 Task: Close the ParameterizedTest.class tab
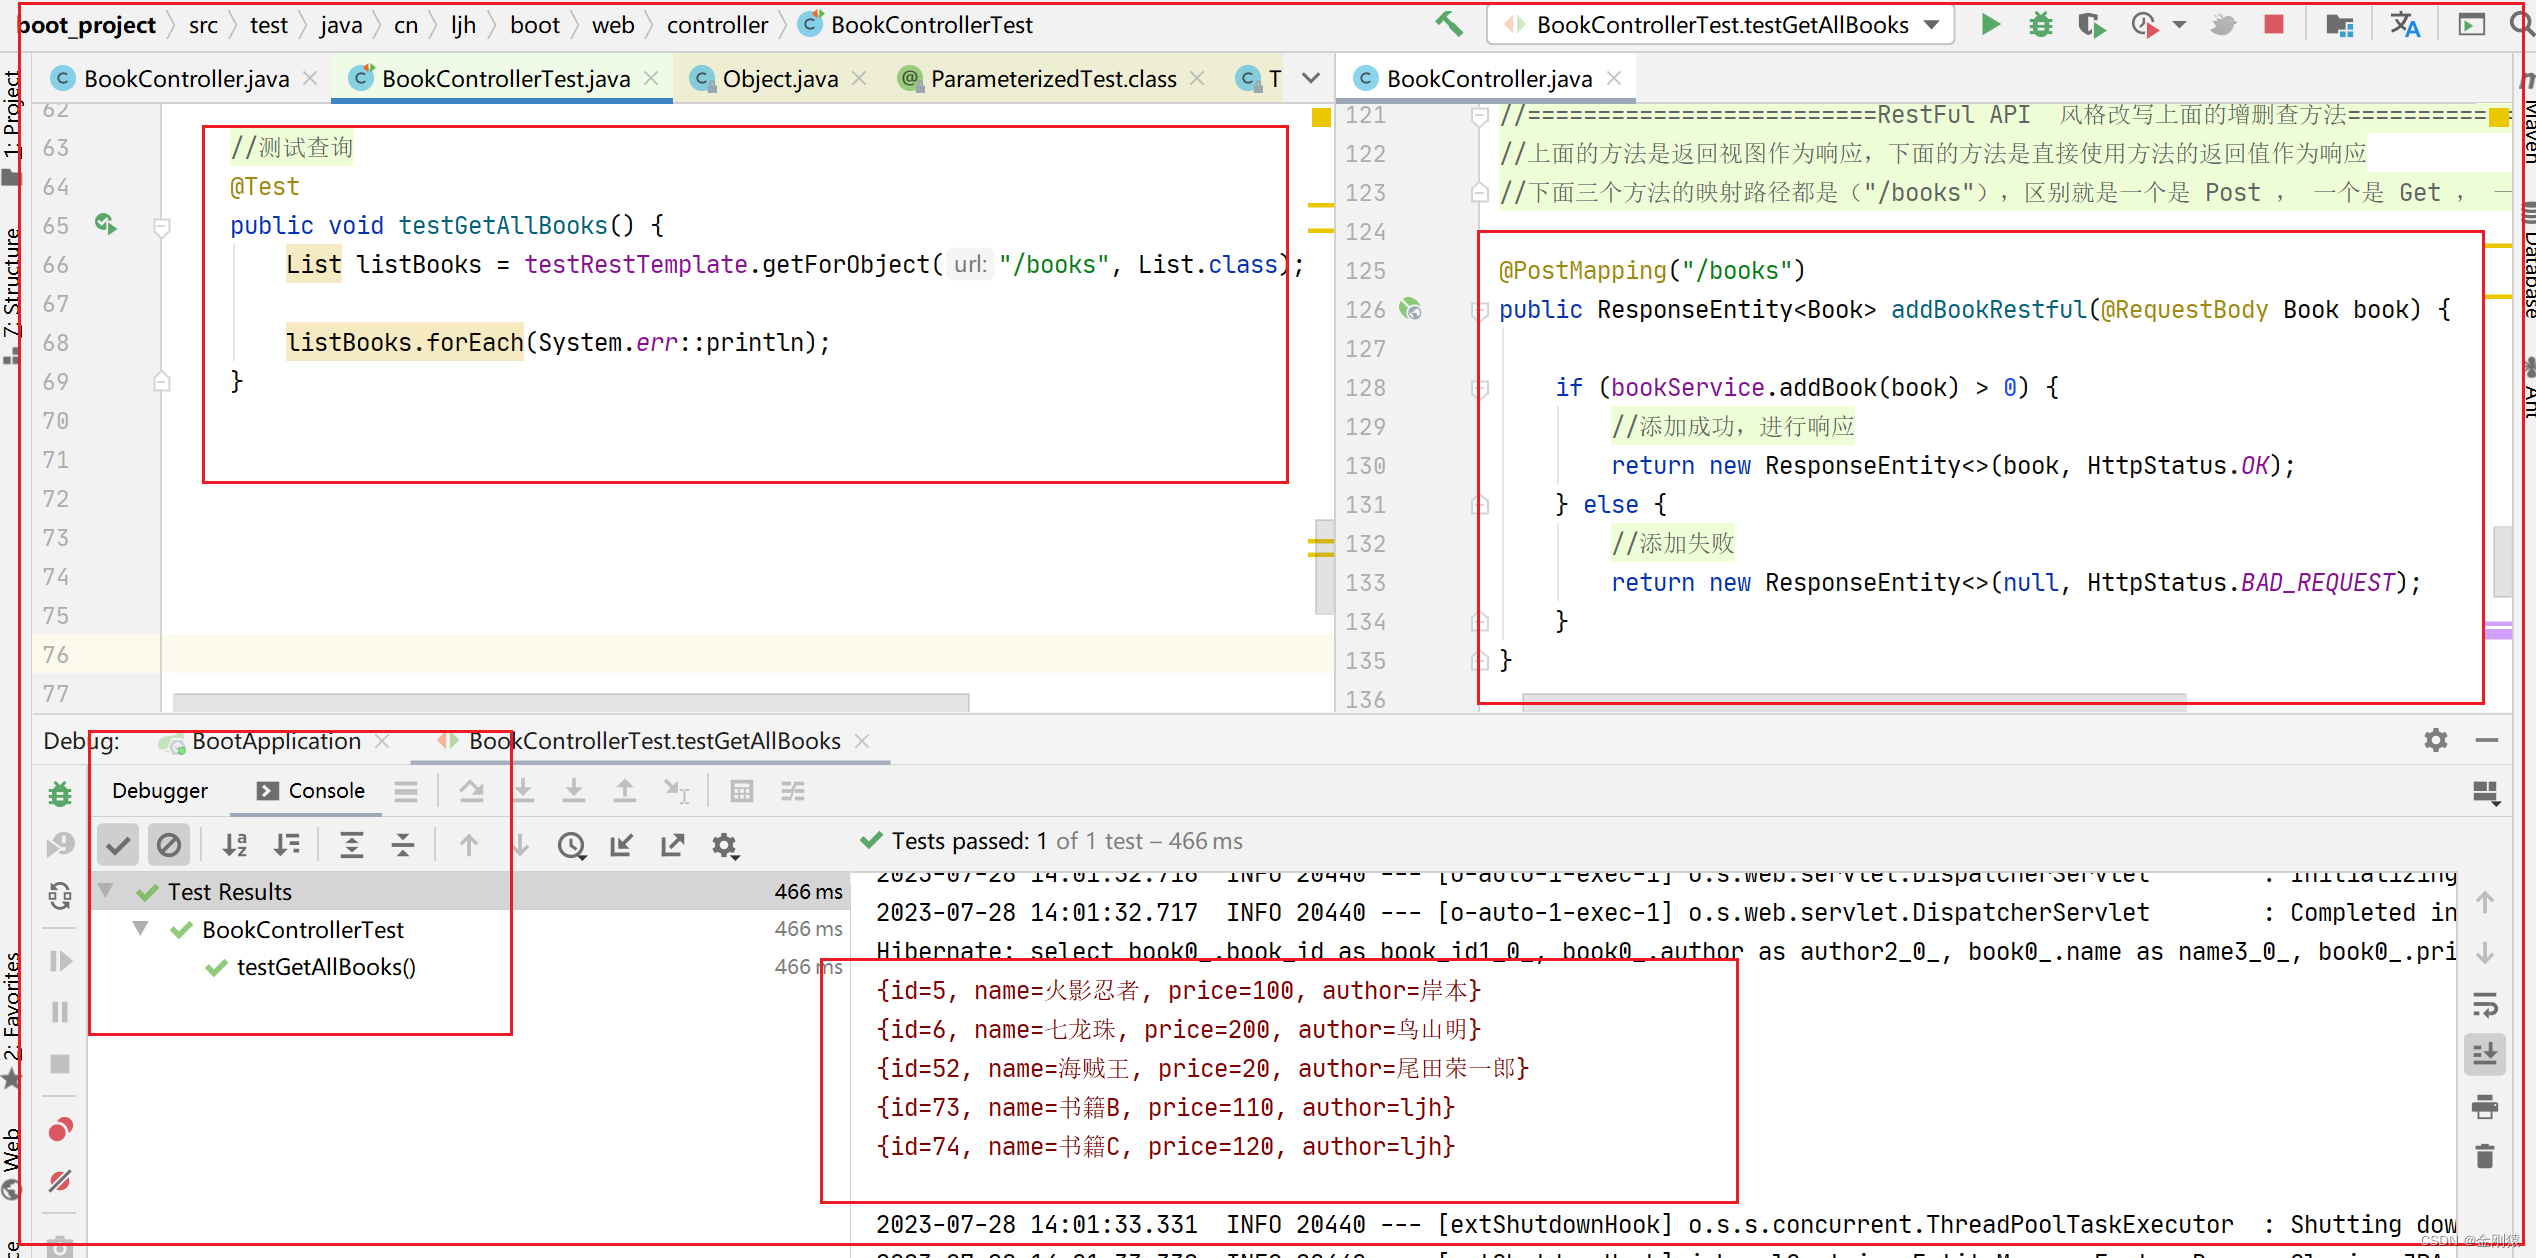coord(1197,78)
